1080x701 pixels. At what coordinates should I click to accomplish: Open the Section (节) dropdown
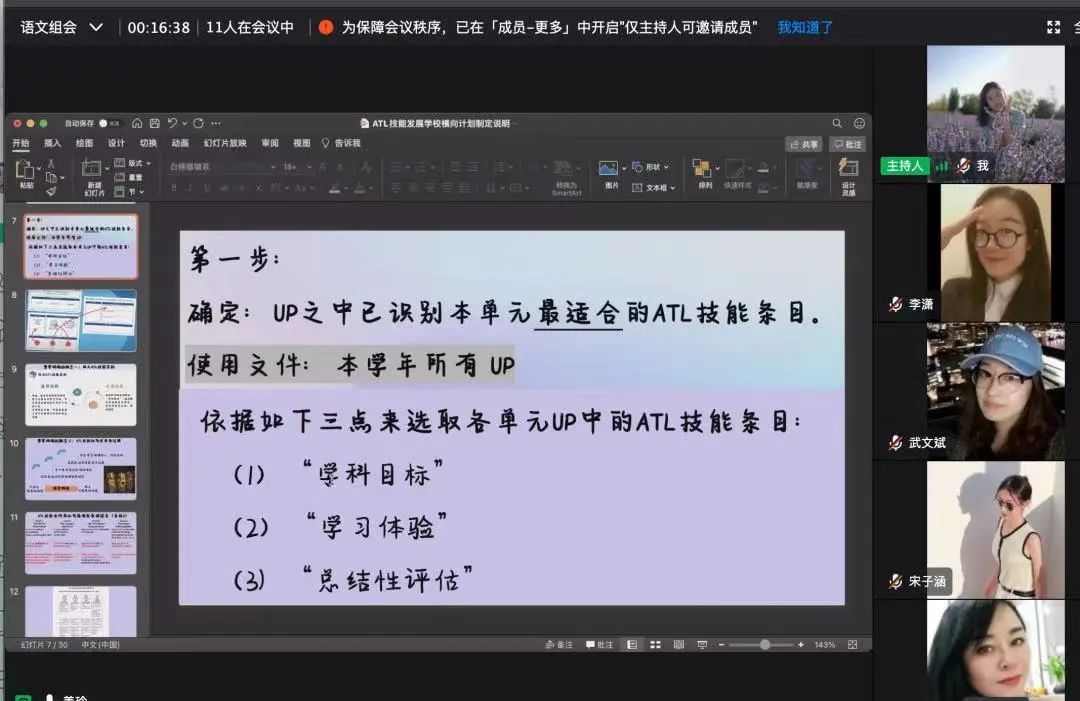pos(129,191)
